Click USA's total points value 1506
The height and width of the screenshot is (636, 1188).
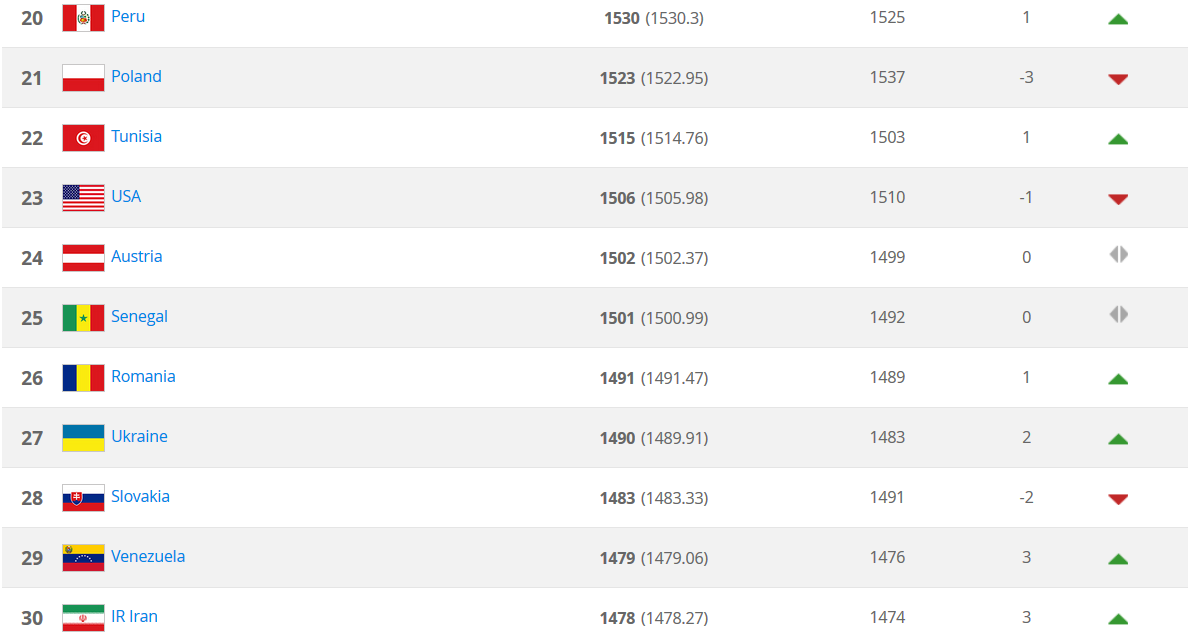point(618,198)
